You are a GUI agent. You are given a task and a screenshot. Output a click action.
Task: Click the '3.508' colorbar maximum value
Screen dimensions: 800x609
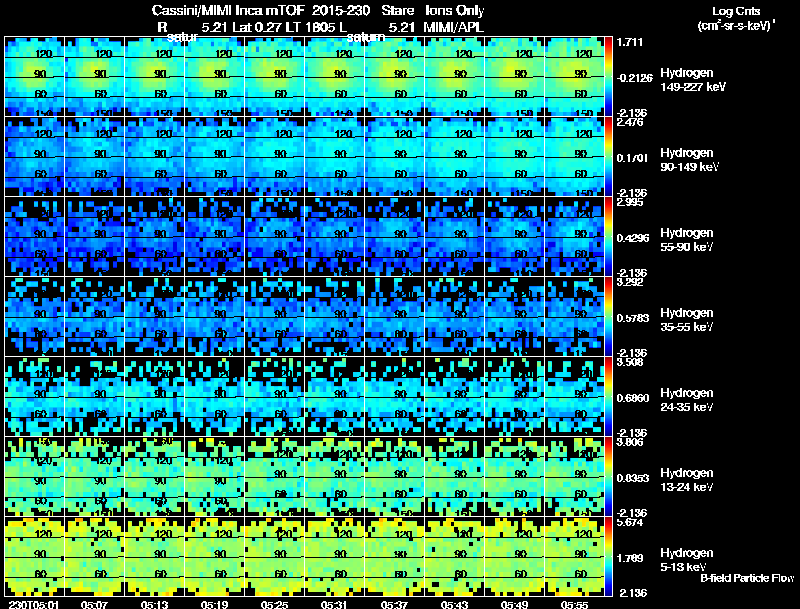coord(630,363)
